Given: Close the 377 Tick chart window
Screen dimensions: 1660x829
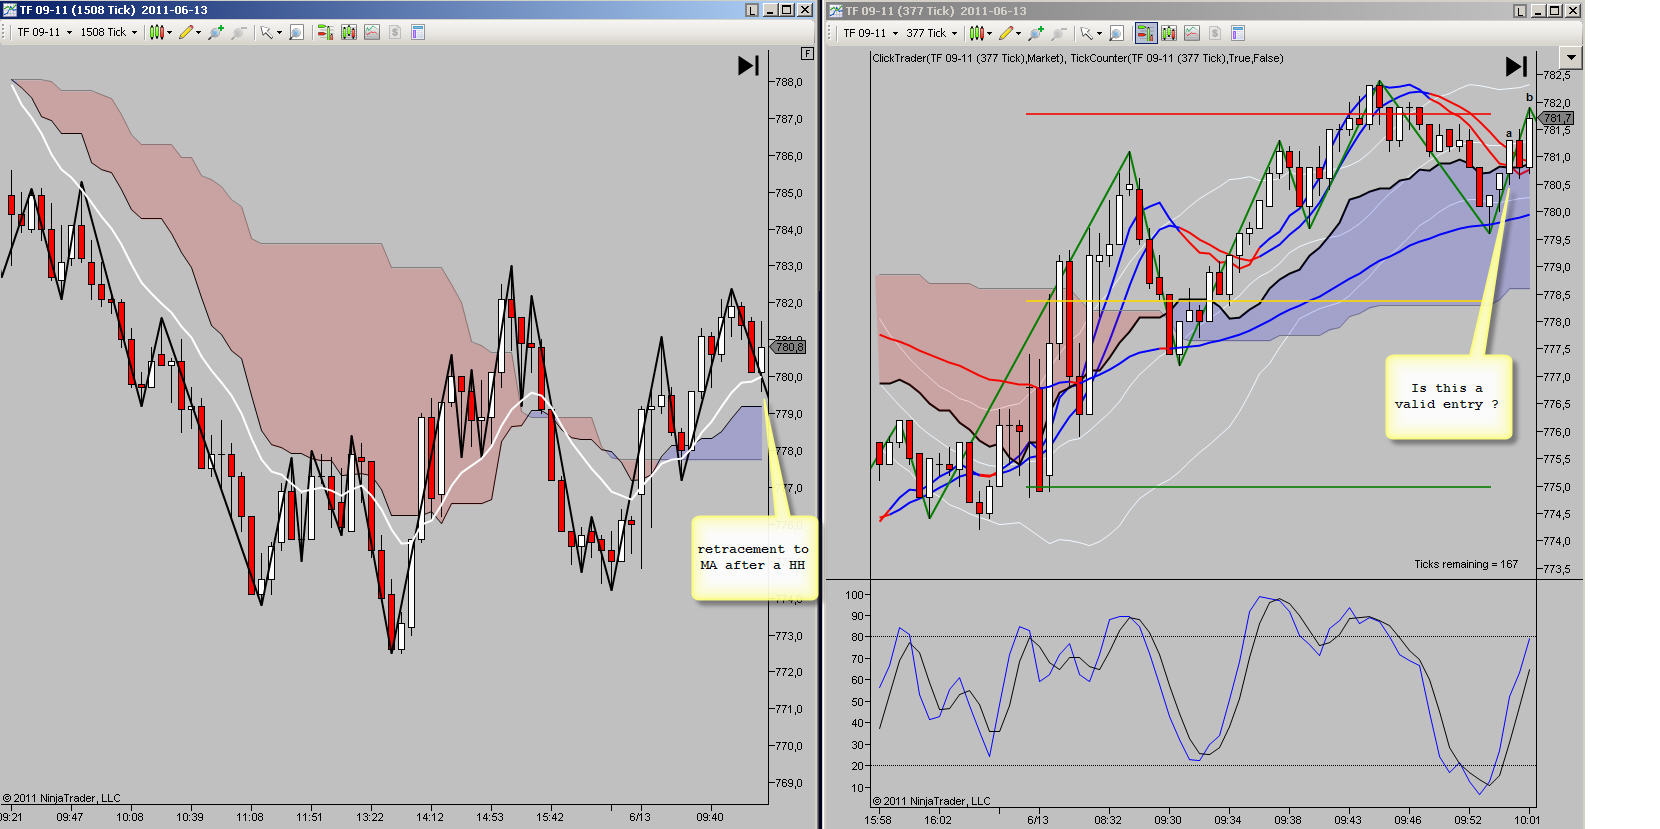Looking at the screenshot, I should (1572, 11).
